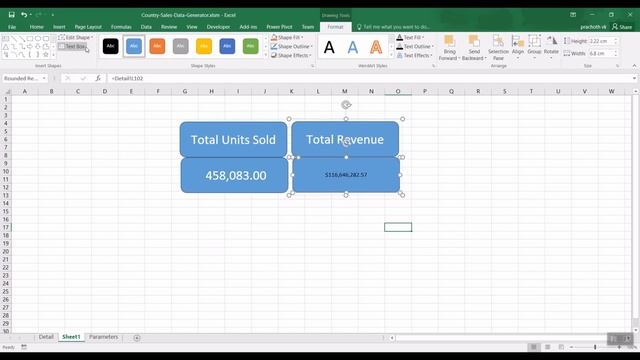The width and height of the screenshot is (640, 360).
Task: Apply gray shape style preset
Action: tap(180, 46)
